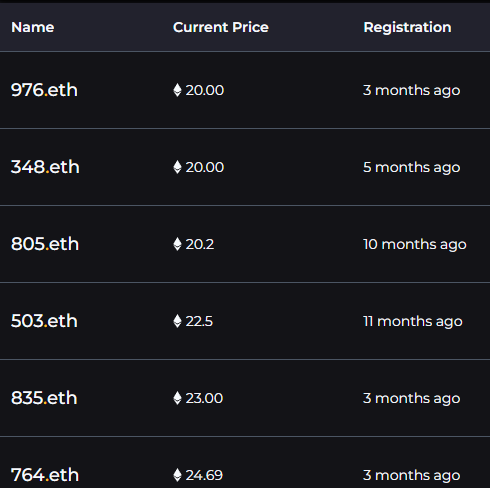Click the Ethereum icon next to 22.5

click(177, 321)
